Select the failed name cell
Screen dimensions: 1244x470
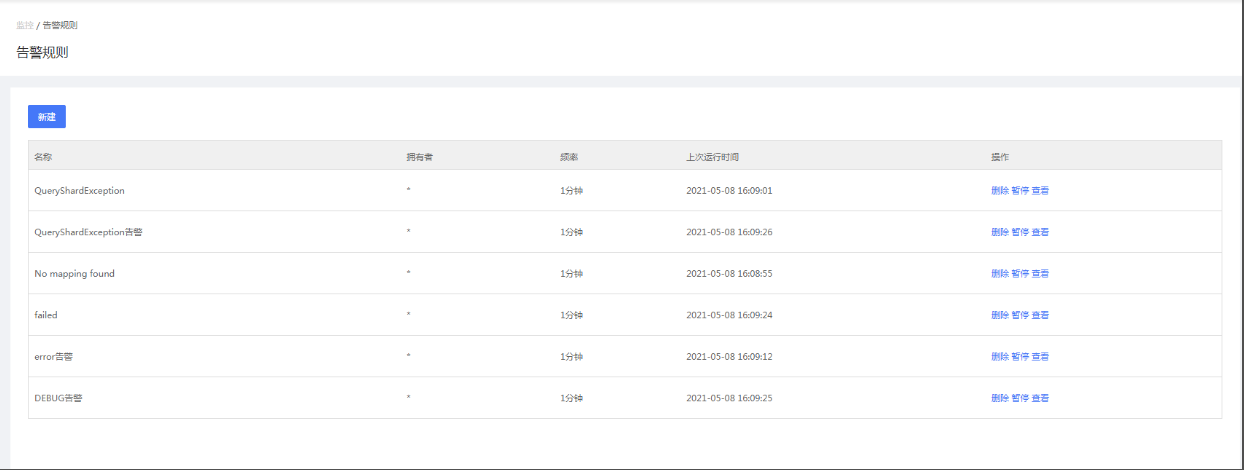[46, 315]
